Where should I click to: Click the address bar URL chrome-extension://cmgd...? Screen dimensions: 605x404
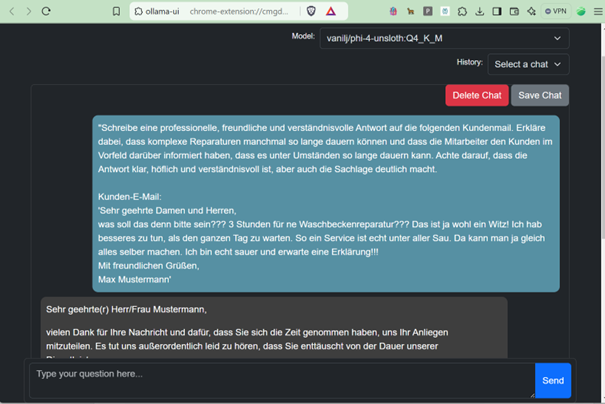[x=239, y=11]
